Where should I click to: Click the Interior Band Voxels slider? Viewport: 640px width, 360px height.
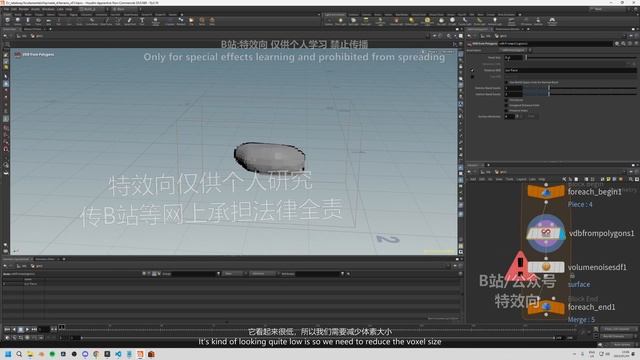point(580,94)
